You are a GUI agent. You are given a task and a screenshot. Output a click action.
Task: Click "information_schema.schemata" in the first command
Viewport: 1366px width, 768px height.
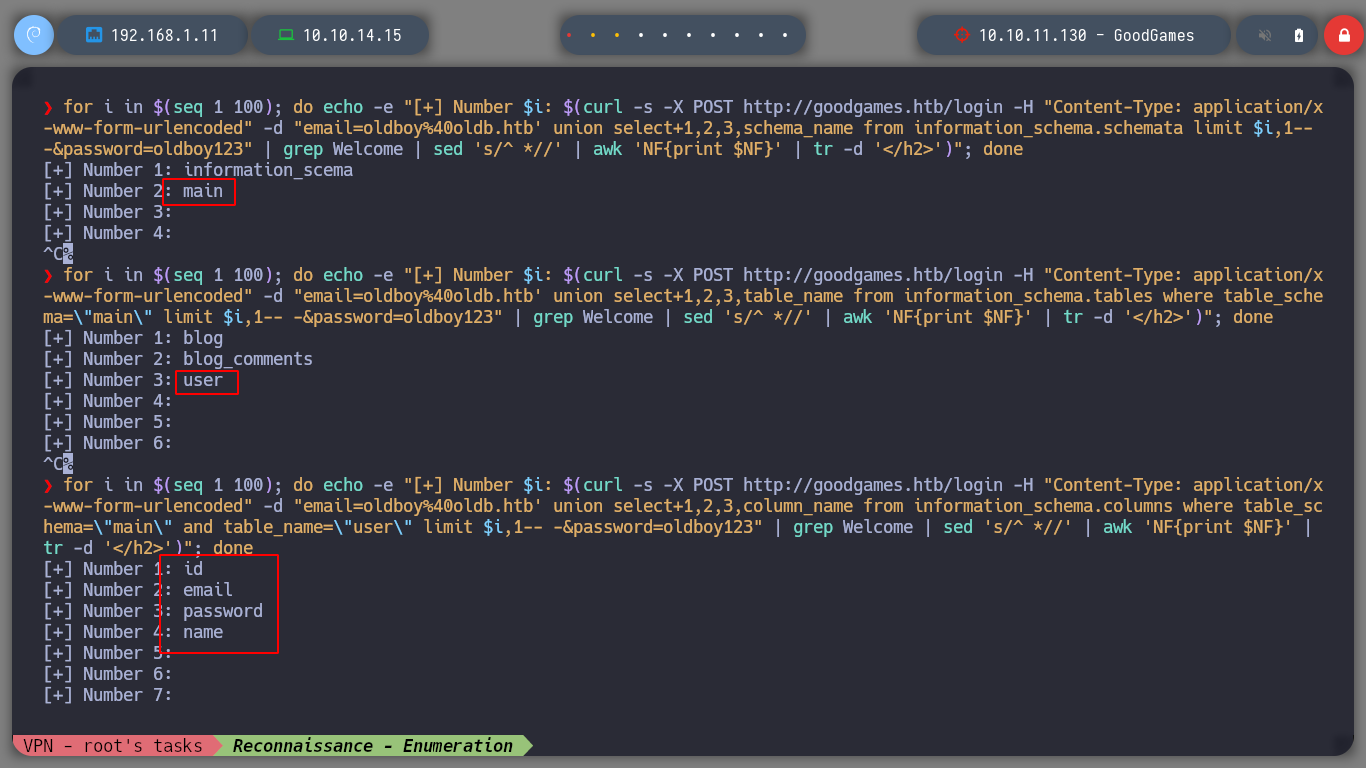1048,128
